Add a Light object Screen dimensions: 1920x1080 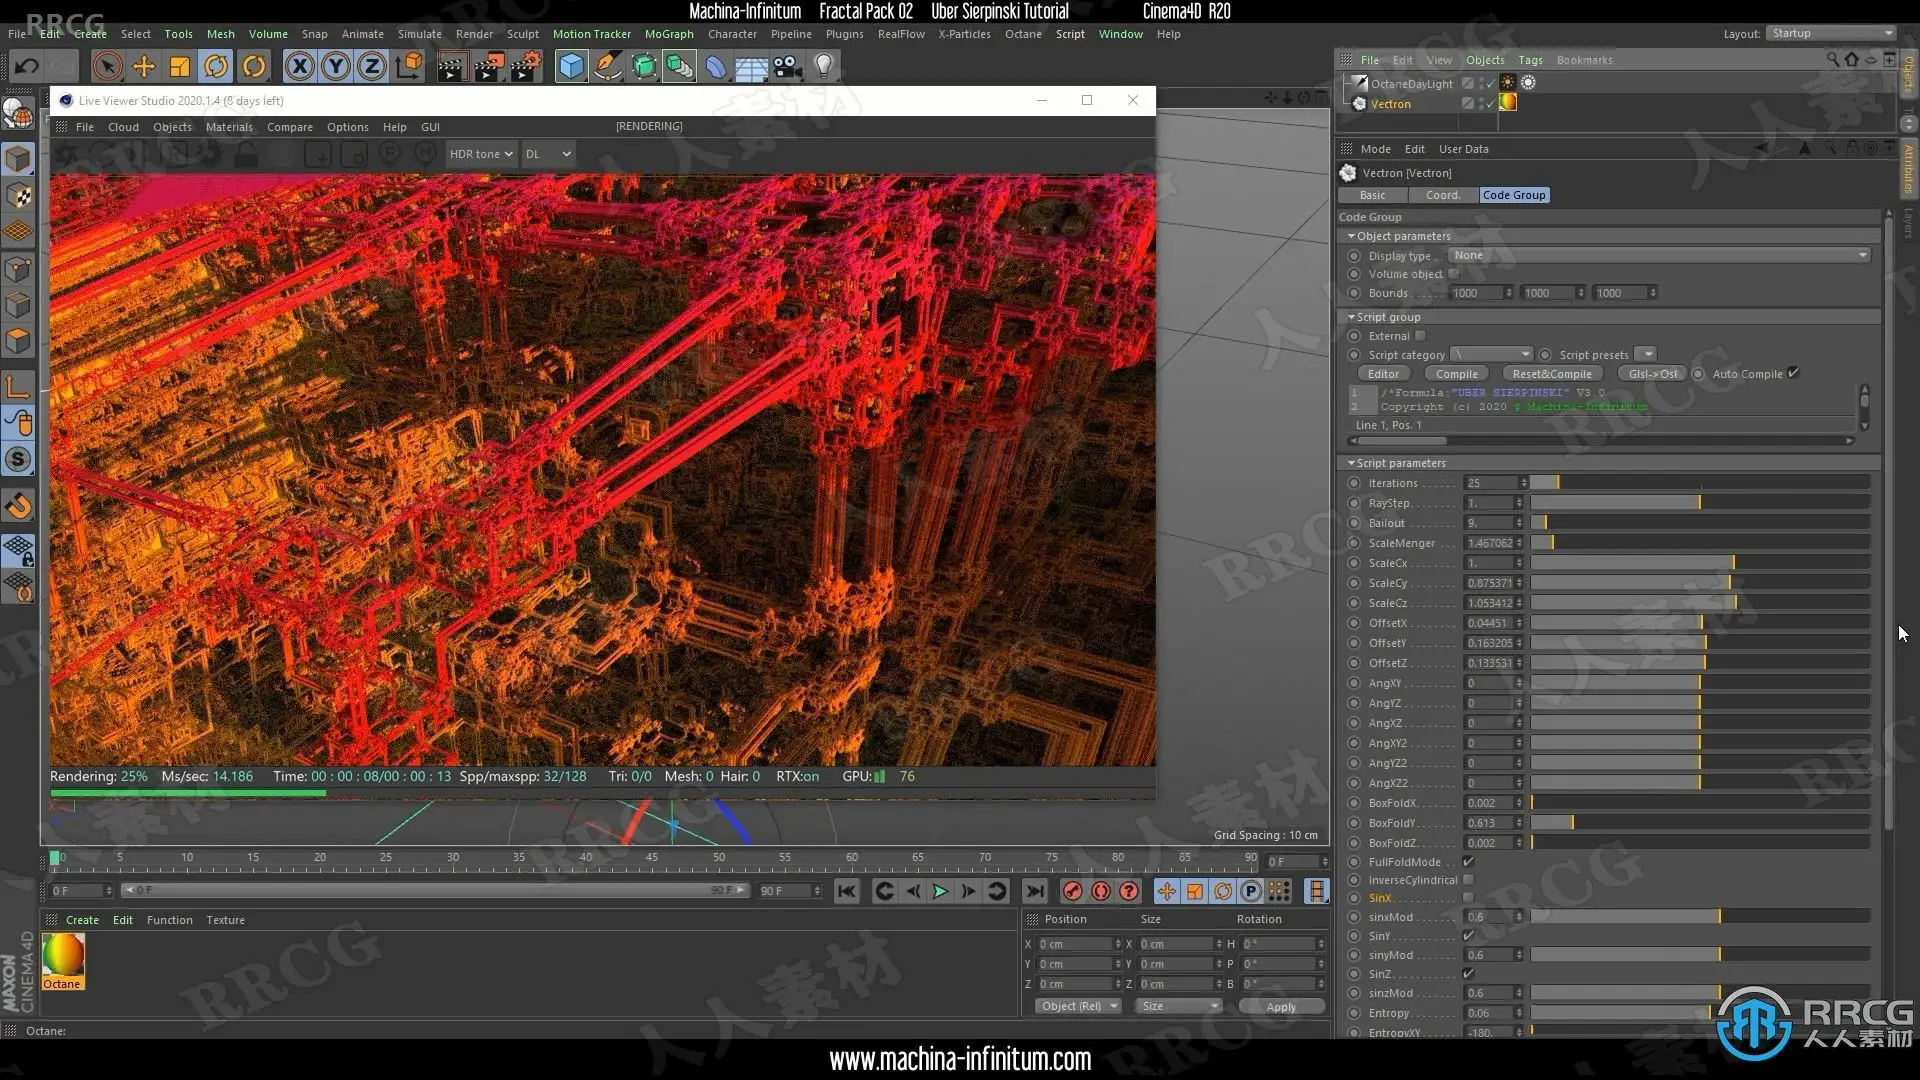823,67
